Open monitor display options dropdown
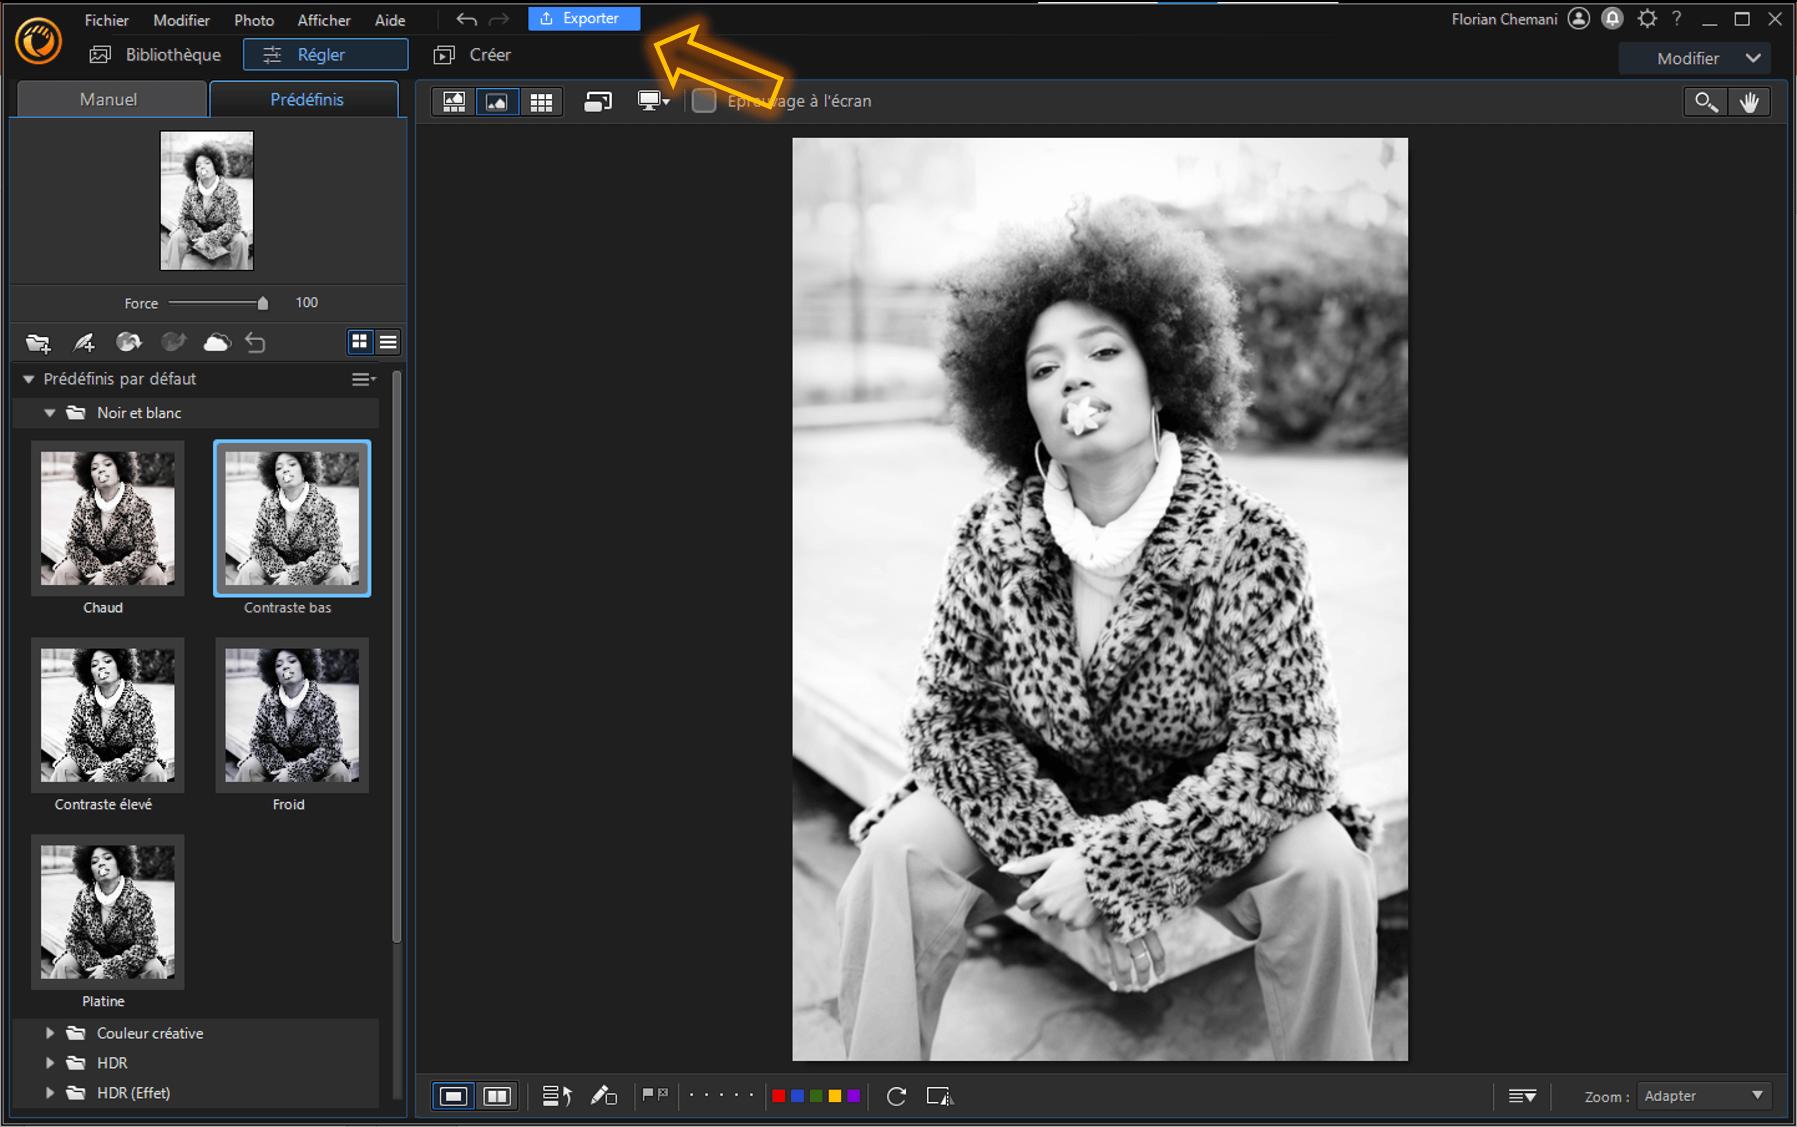Screen dimensions: 1797x1127 pyautogui.click(x=654, y=101)
